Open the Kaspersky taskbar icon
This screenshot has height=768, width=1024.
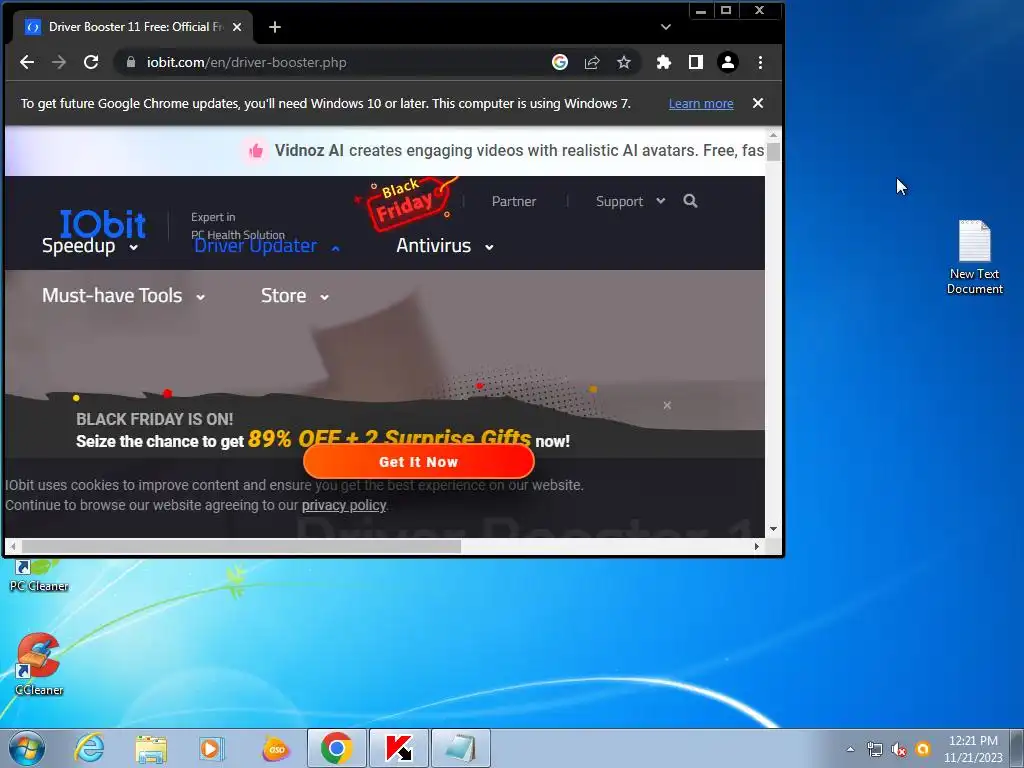click(398, 748)
